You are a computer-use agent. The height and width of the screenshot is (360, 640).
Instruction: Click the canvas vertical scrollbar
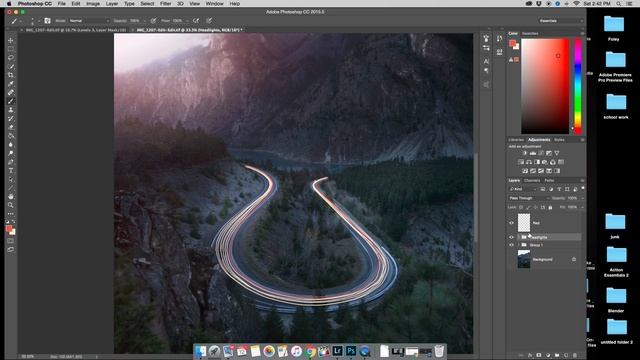[476, 197]
